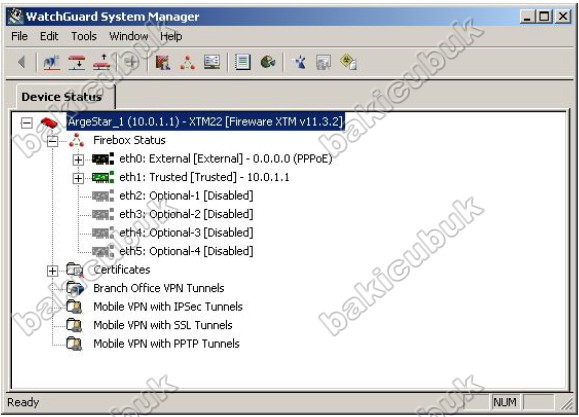Click the gray eth2 Optional-1 interface icon
The width and height of the screenshot is (579, 417).
(103, 196)
